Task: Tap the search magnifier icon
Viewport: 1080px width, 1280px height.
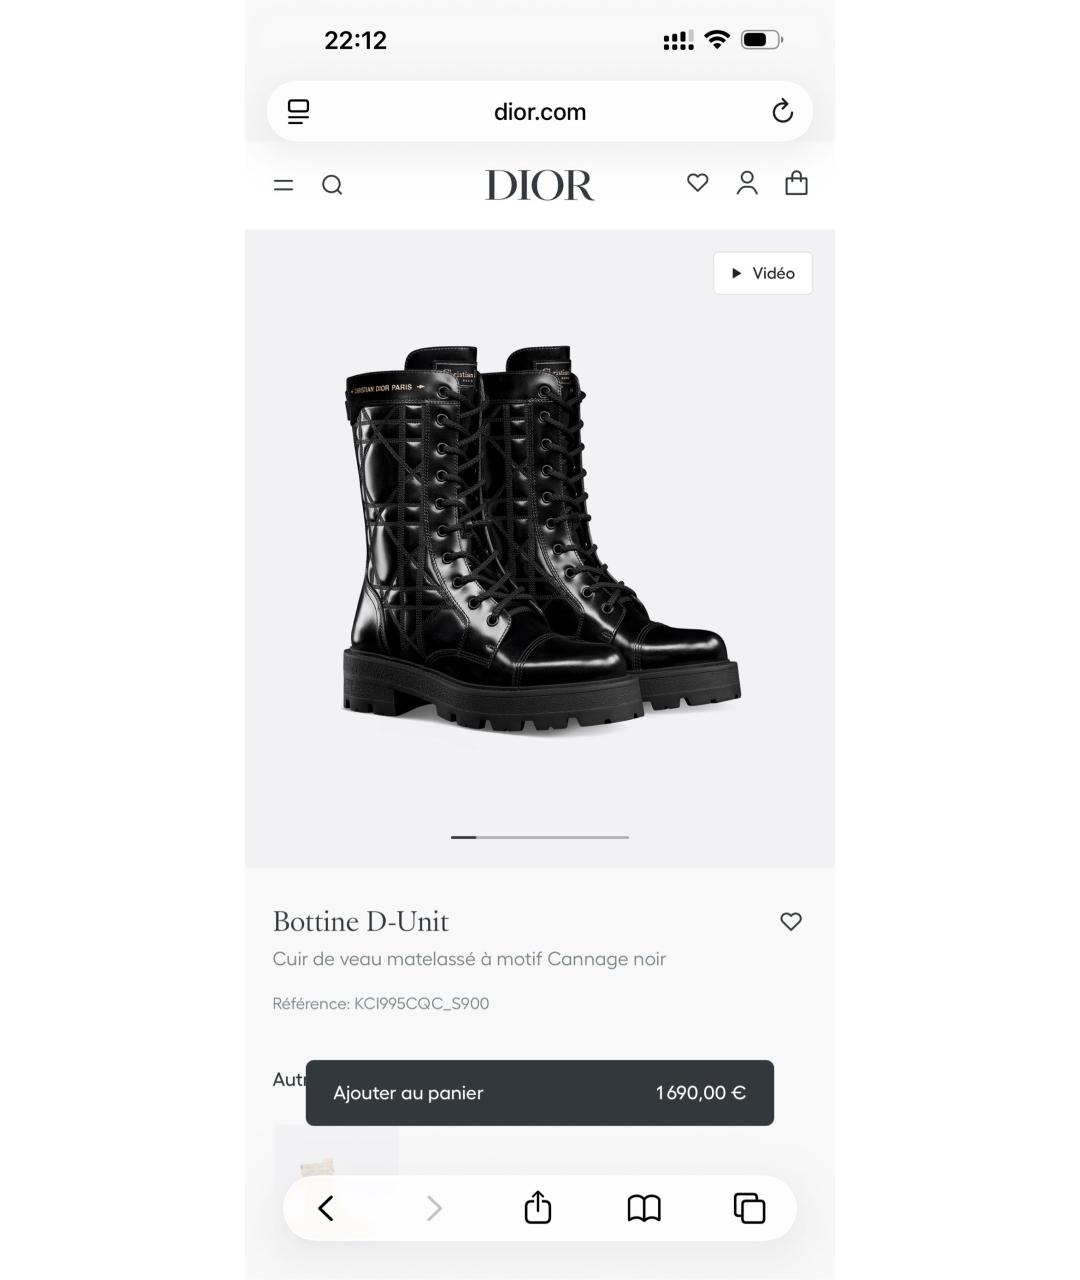Action: coord(332,185)
